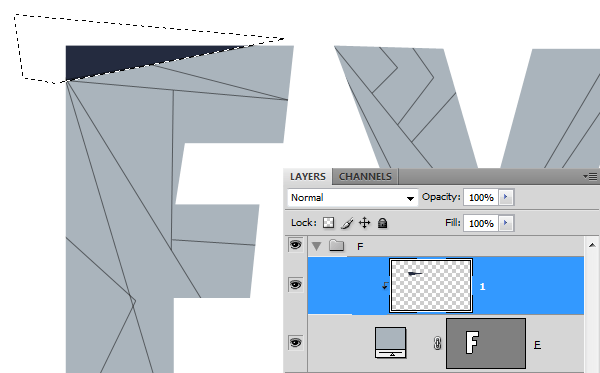Open the Fill slider arrow

505,223
